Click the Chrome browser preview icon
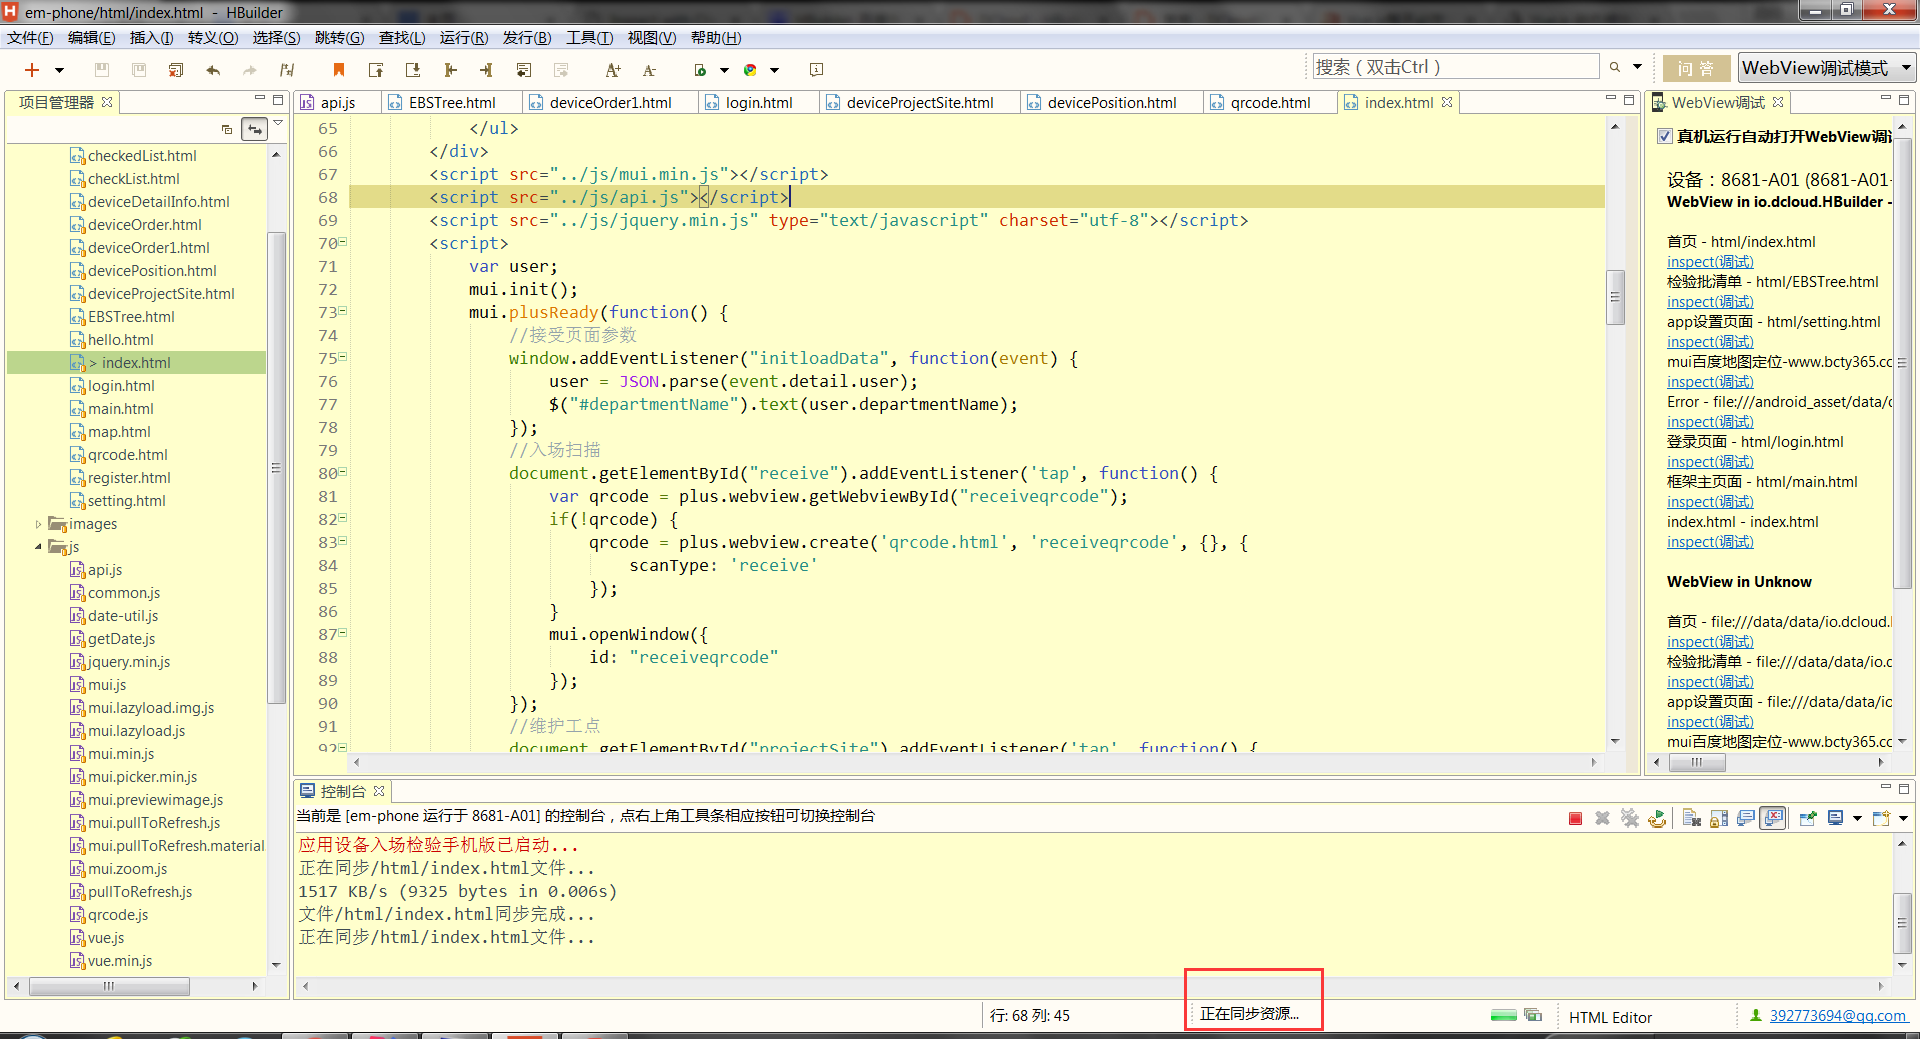Viewport: 1920px width, 1039px height. [750, 70]
